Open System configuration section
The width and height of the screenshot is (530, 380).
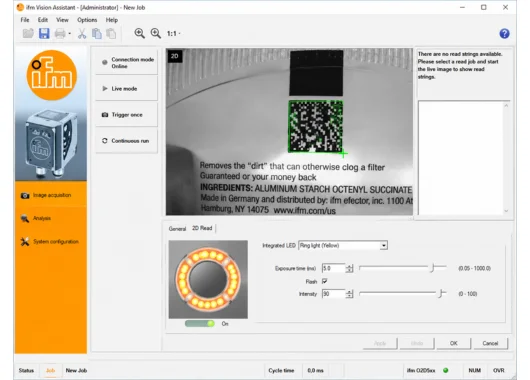51,241
